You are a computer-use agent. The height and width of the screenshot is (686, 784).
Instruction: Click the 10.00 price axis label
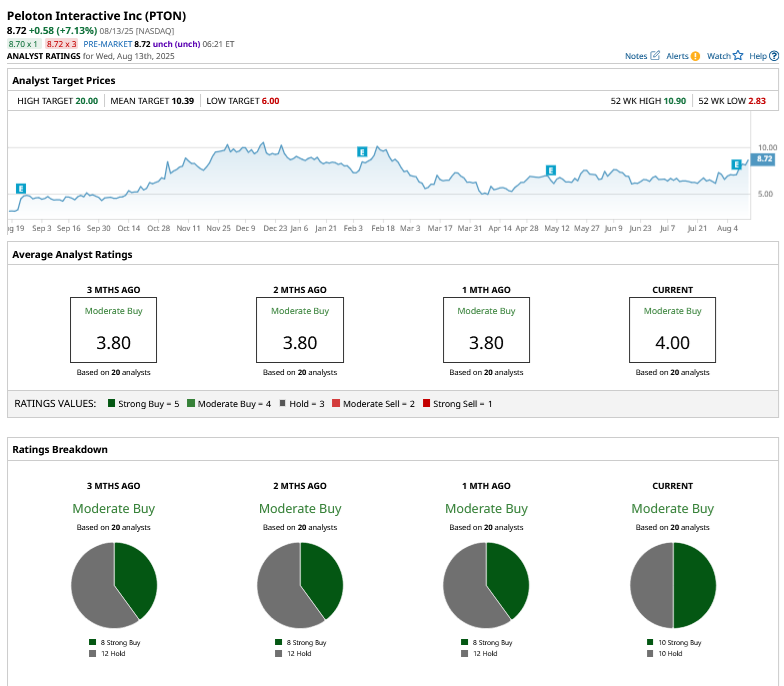point(768,148)
